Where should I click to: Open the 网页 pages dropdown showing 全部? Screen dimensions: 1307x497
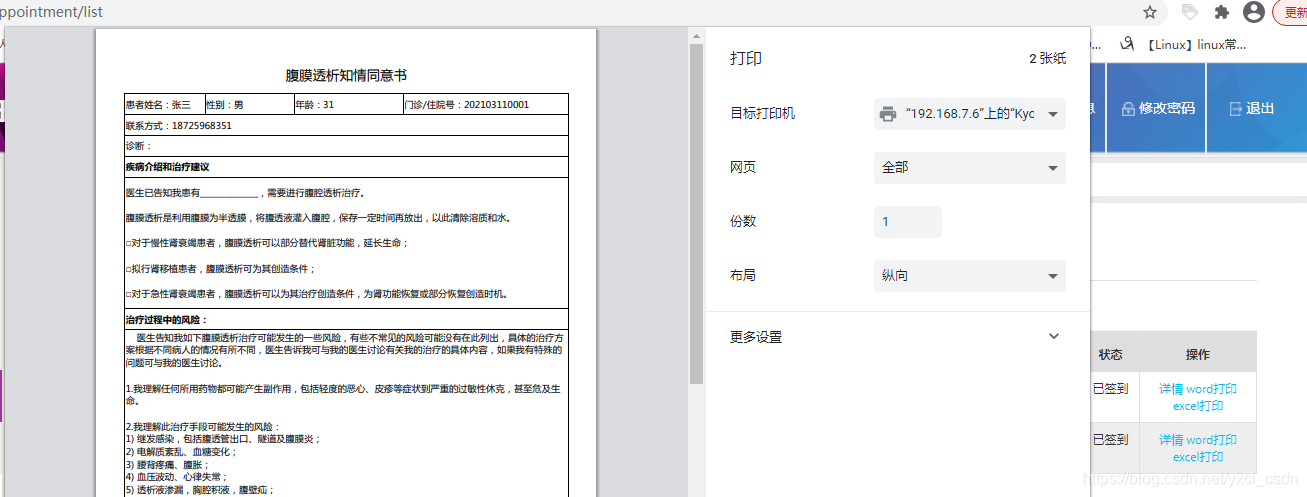click(x=970, y=168)
